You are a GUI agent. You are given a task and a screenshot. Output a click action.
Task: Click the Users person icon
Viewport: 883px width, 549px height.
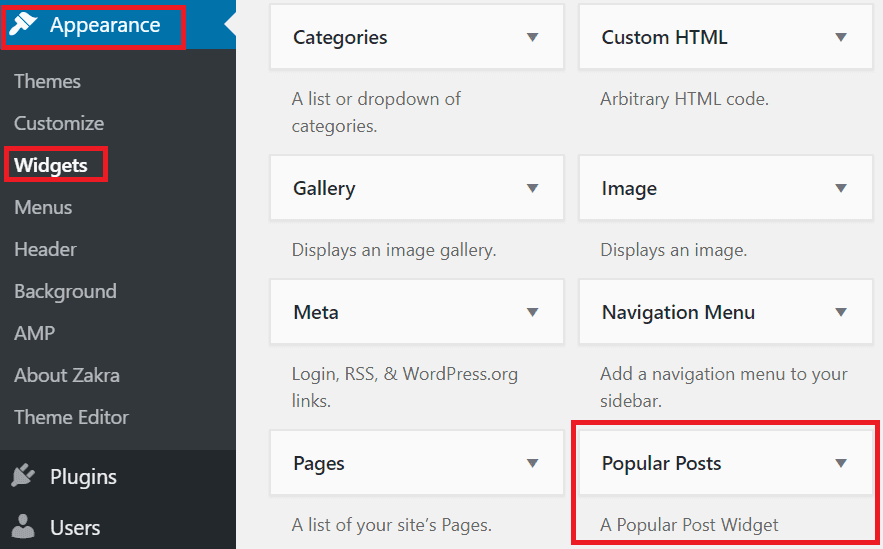[23, 527]
